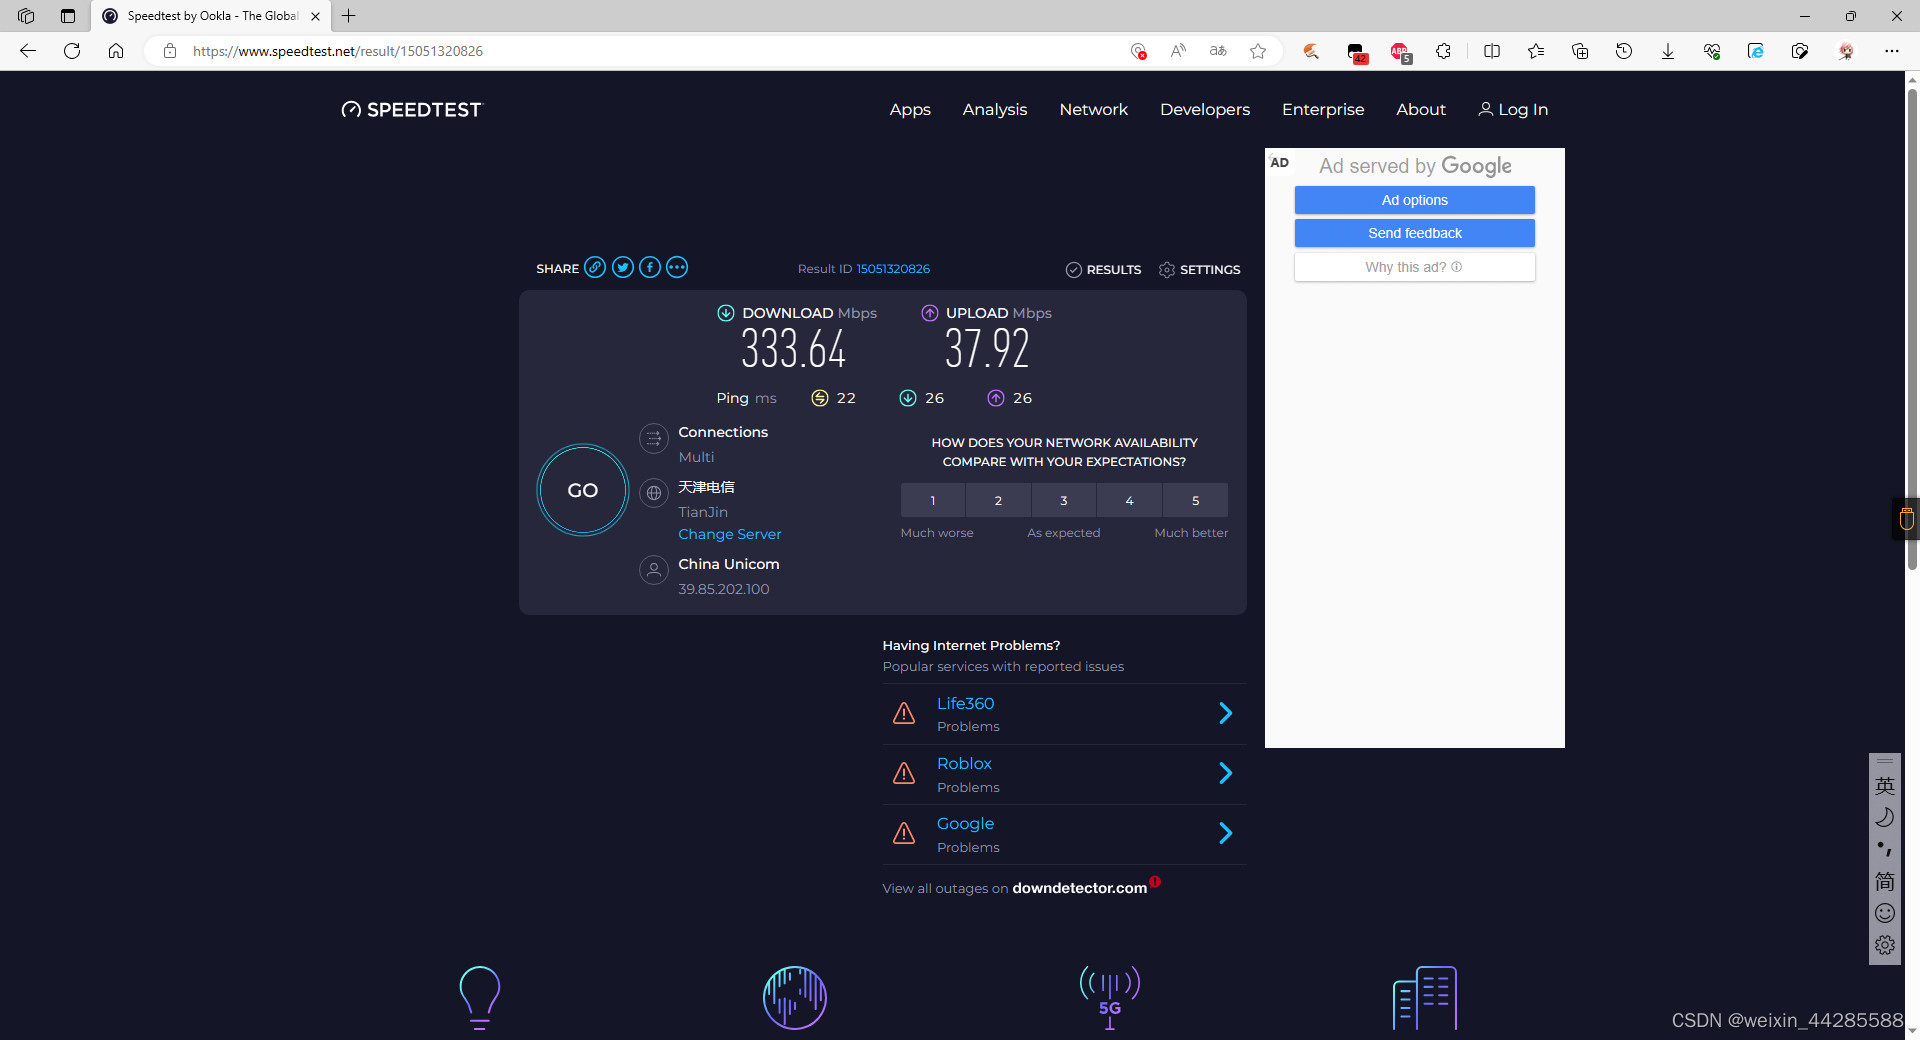
Task: Open IME emoji panel
Action: tap(1885, 913)
